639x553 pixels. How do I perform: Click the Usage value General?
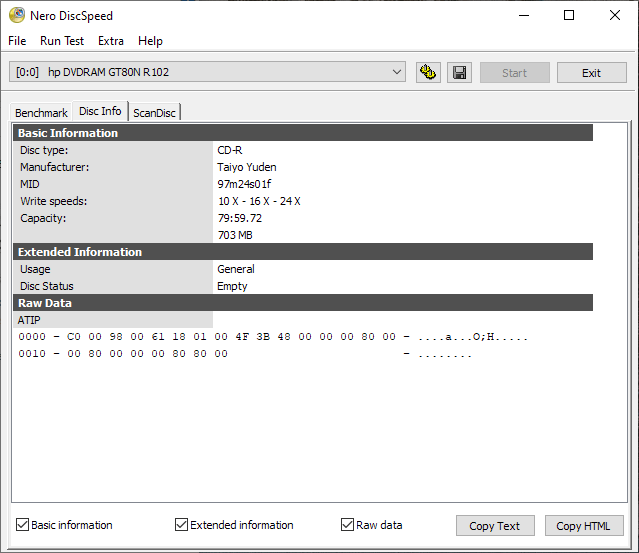(236, 269)
